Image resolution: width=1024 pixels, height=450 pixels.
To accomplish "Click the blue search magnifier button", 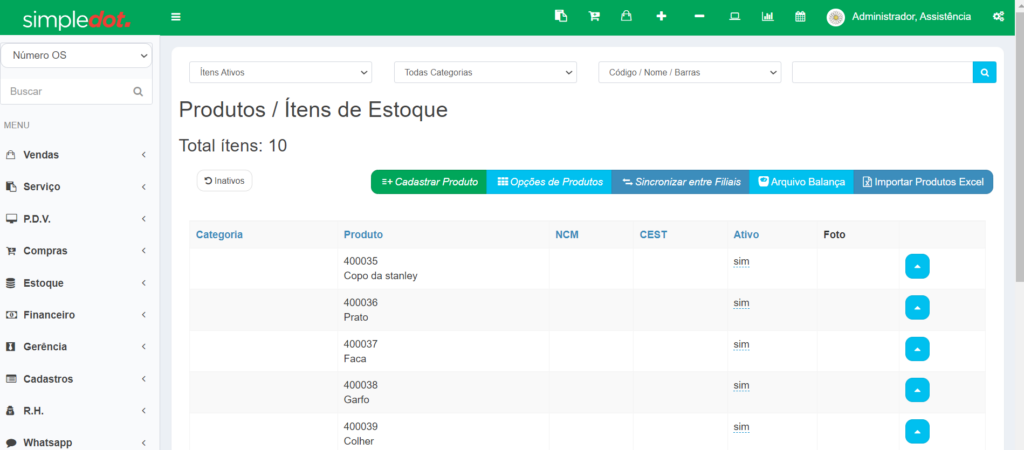I will pos(984,73).
